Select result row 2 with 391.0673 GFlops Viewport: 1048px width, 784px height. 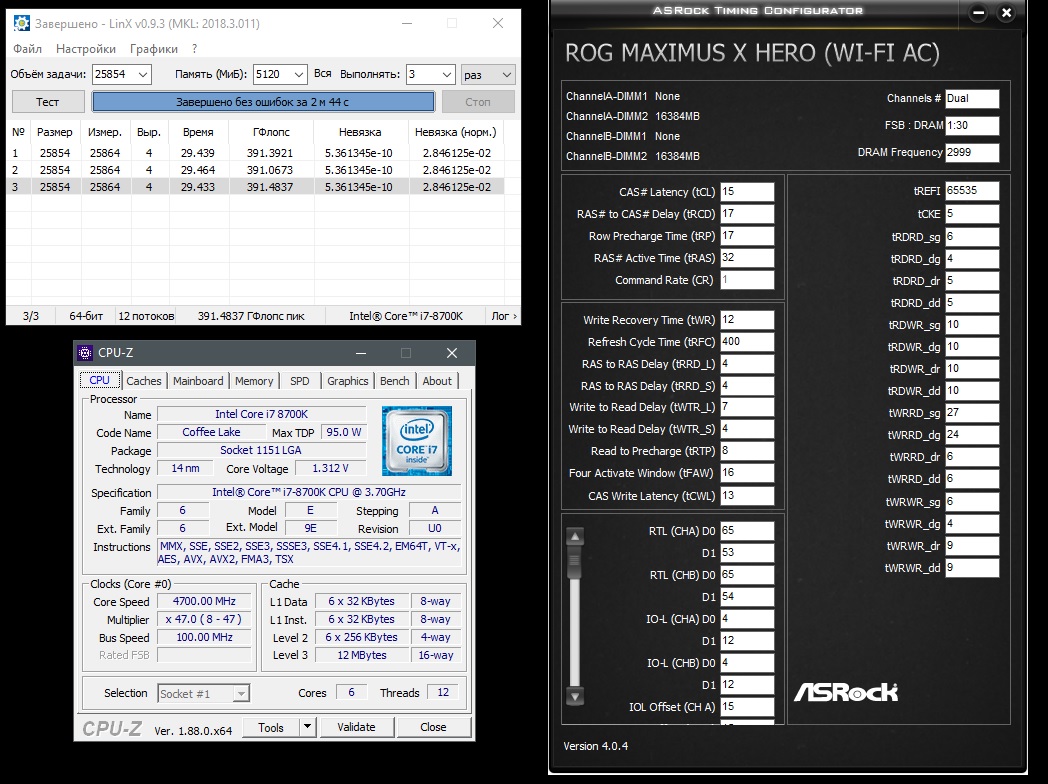point(255,170)
